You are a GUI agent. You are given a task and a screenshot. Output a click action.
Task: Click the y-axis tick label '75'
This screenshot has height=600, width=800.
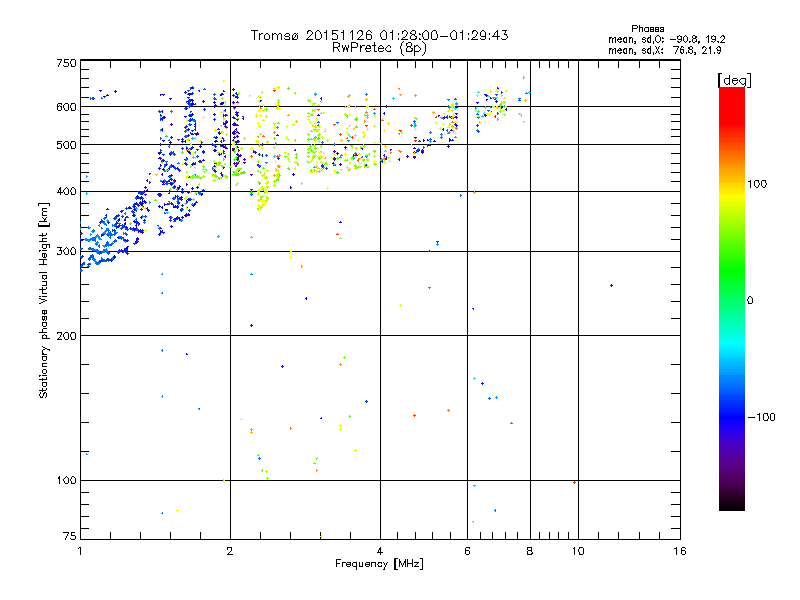(70, 536)
